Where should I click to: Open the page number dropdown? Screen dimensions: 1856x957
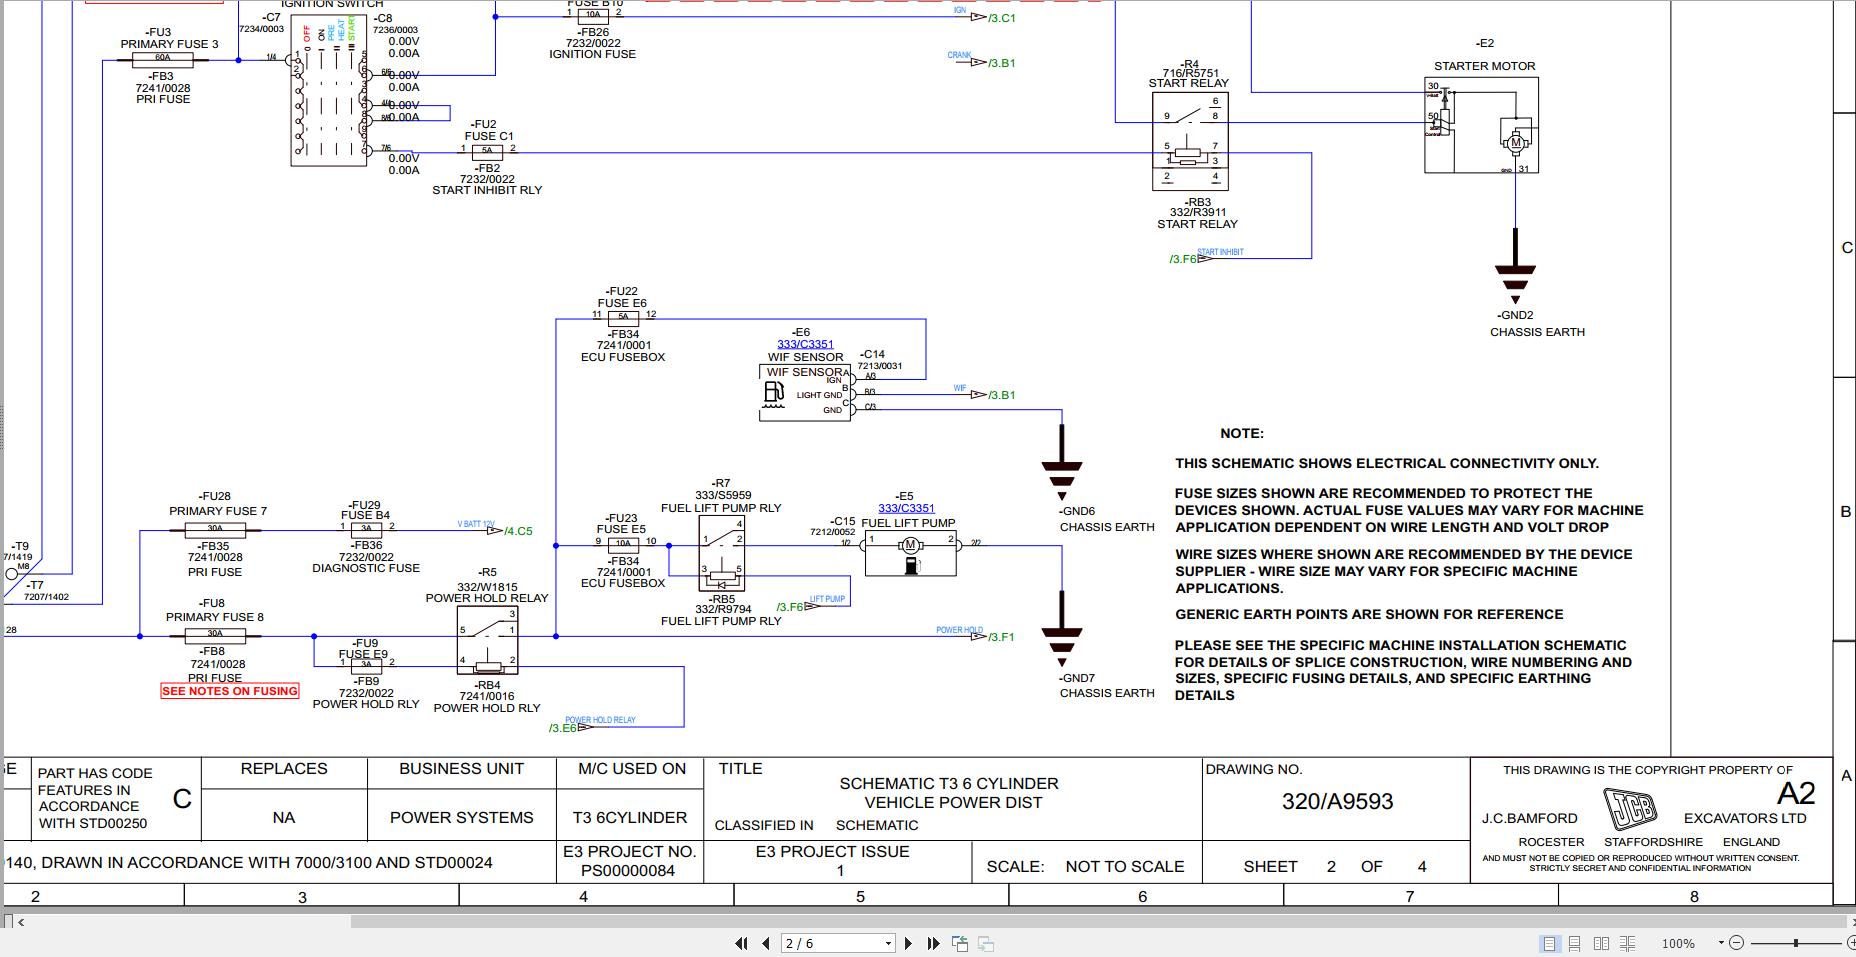pyautogui.click(x=886, y=943)
